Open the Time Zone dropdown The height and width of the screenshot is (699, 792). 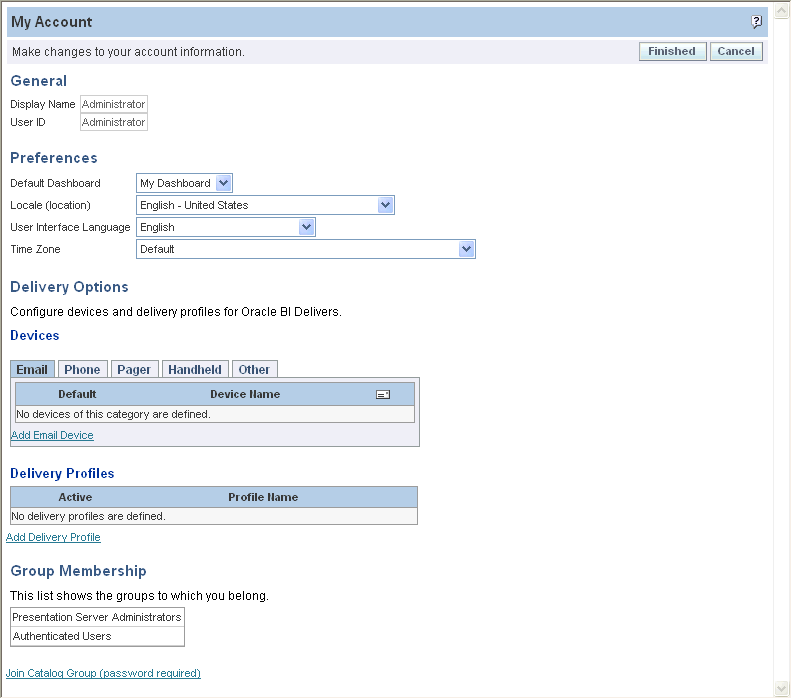306,249
